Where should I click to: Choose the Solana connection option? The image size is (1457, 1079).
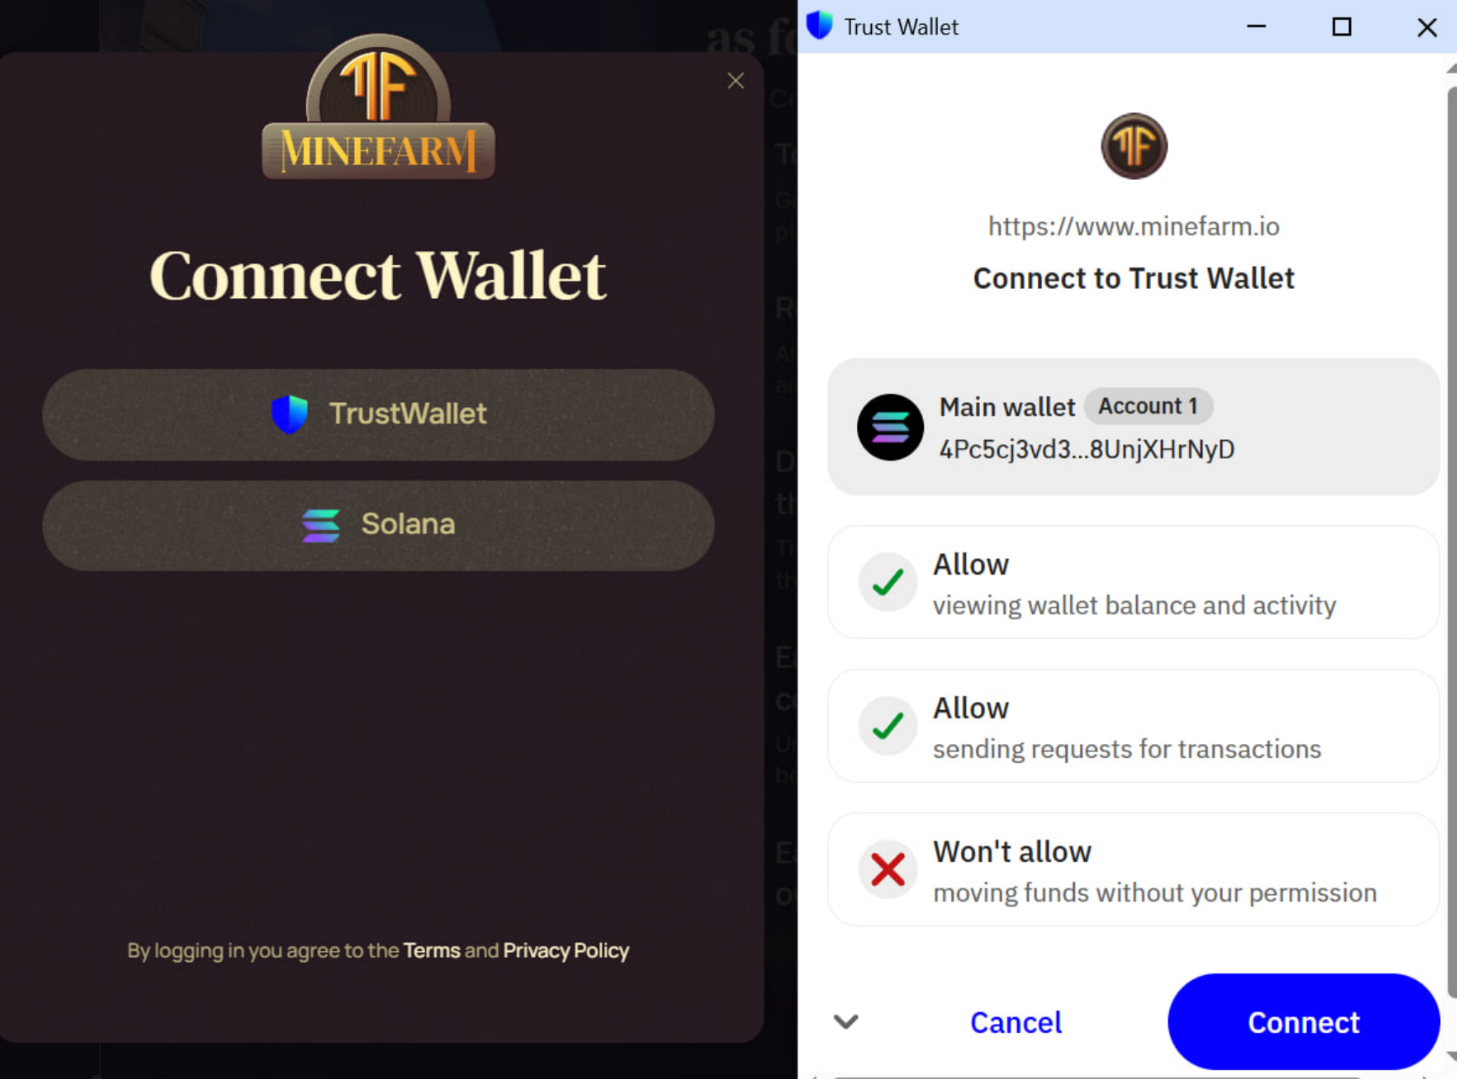378,526
